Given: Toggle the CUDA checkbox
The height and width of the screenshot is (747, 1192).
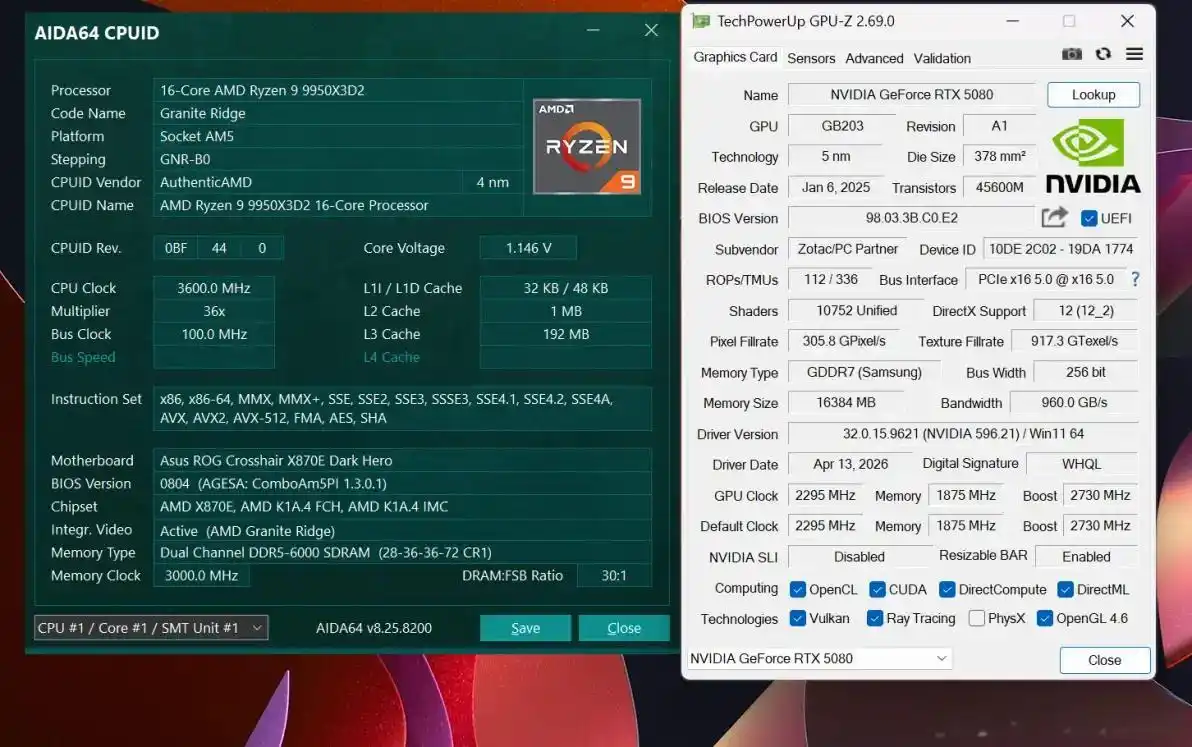Looking at the screenshot, I should pyautogui.click(x=877, y=589).
